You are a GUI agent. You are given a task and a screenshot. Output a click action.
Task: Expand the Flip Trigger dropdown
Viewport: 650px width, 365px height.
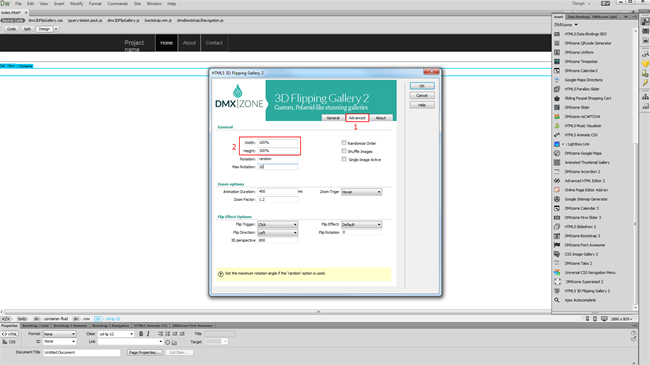[x=277, y=224]
